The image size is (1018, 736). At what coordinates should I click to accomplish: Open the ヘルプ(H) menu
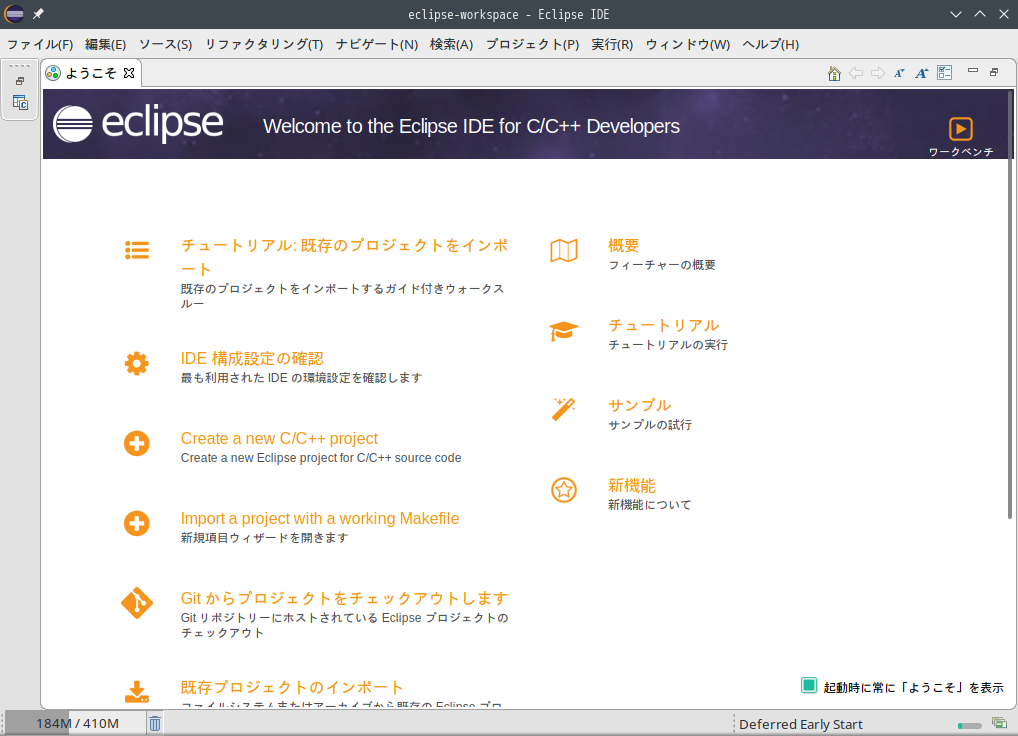click(x=771, y=44)
